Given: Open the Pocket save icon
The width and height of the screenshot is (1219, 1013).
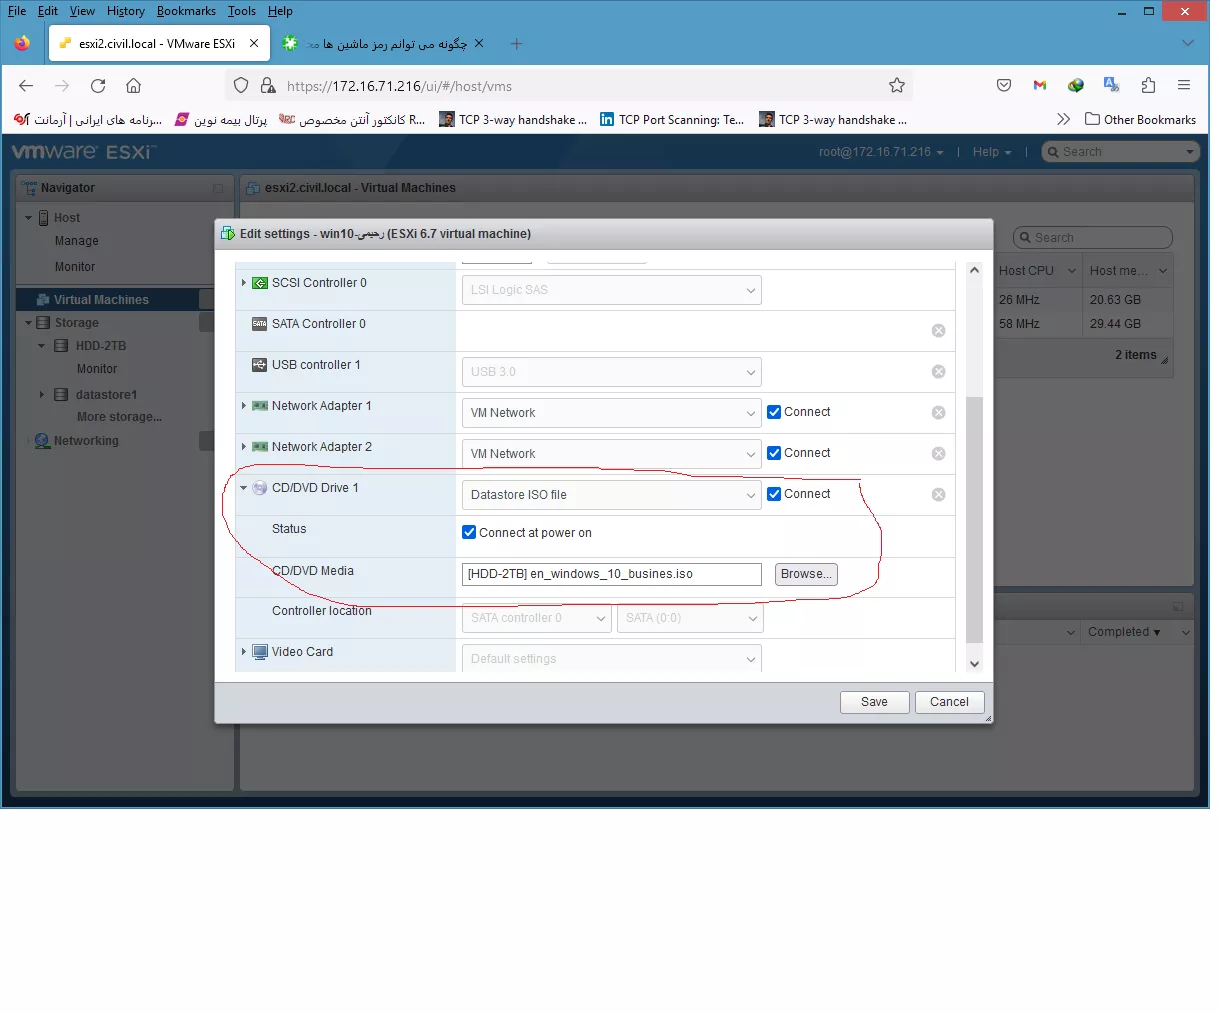Looking at the screenshot, I should click(1004, 86).
